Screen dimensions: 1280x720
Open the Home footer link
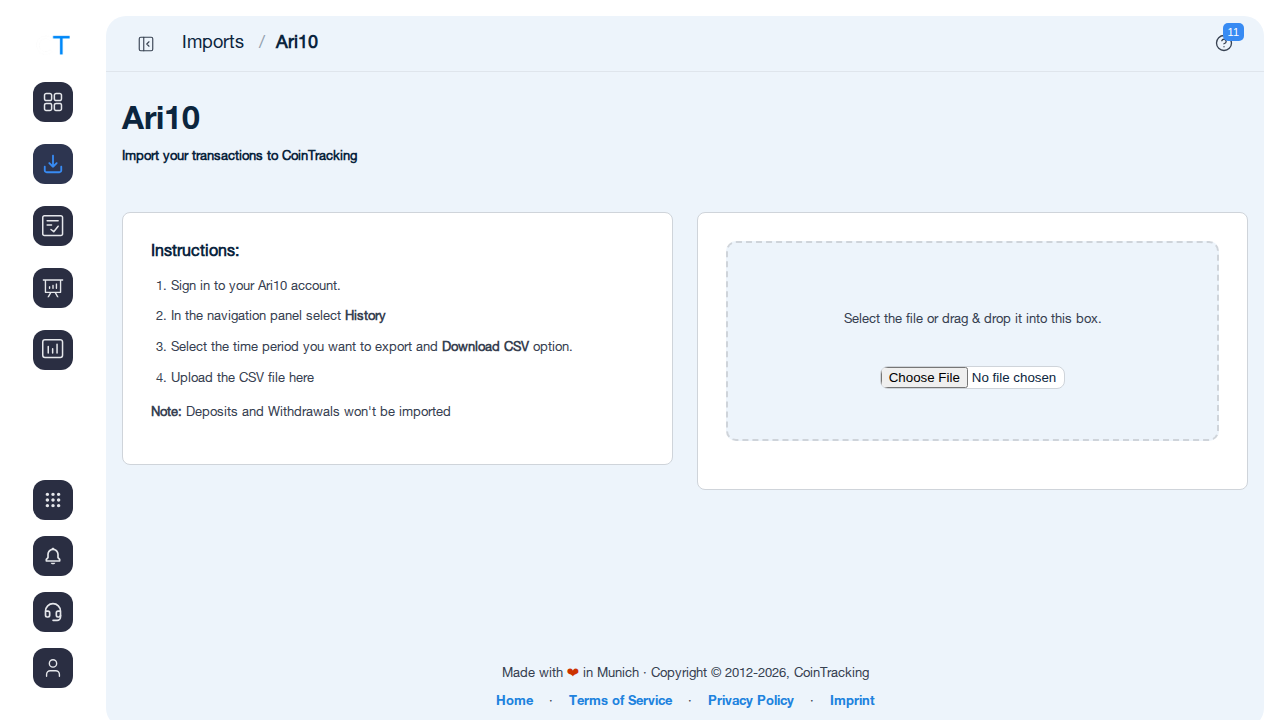click(515, 700)
